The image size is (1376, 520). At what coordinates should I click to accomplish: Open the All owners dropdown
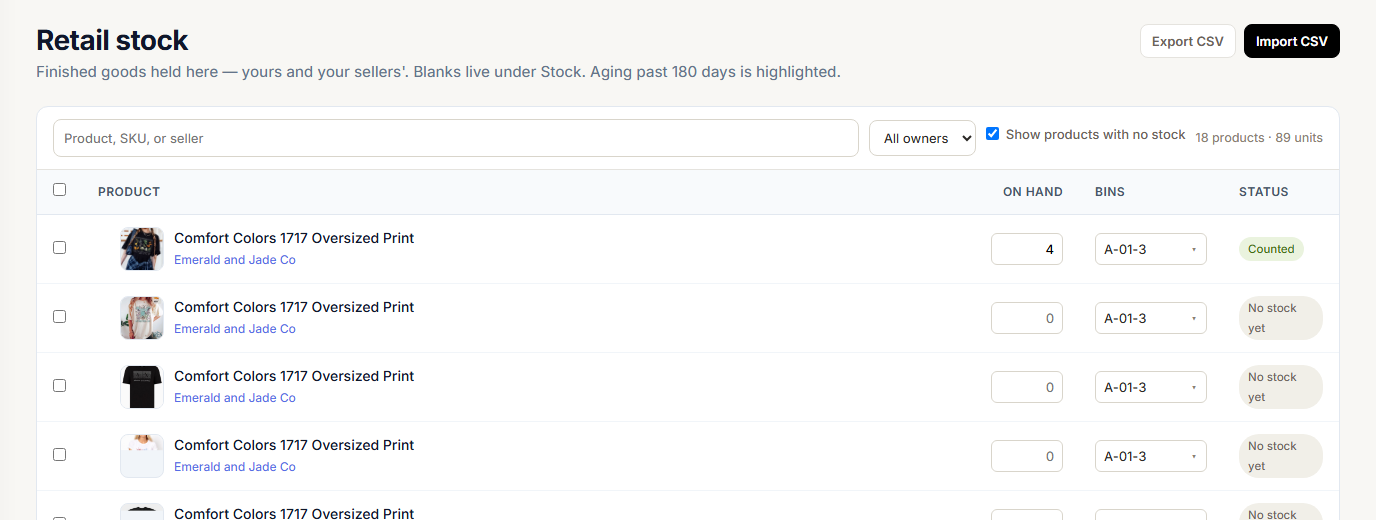coord(922,138)
